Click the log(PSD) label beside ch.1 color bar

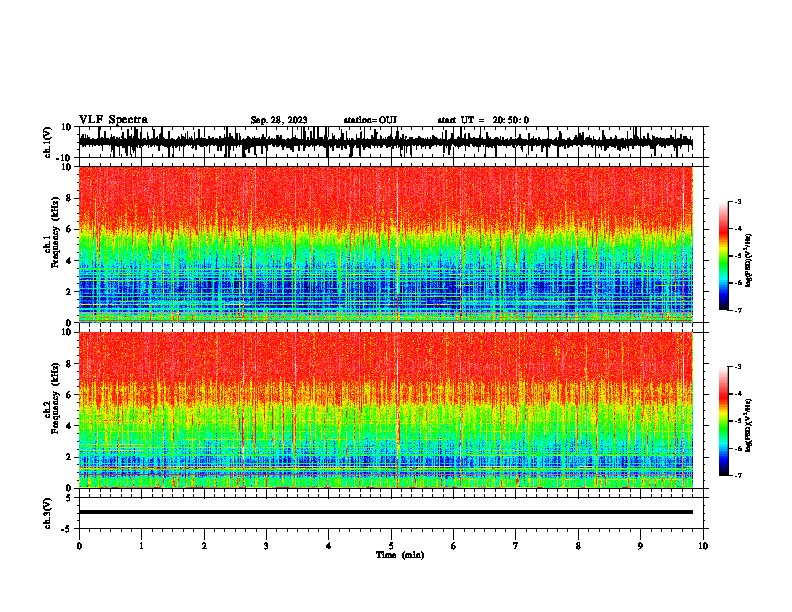(749, 261)
